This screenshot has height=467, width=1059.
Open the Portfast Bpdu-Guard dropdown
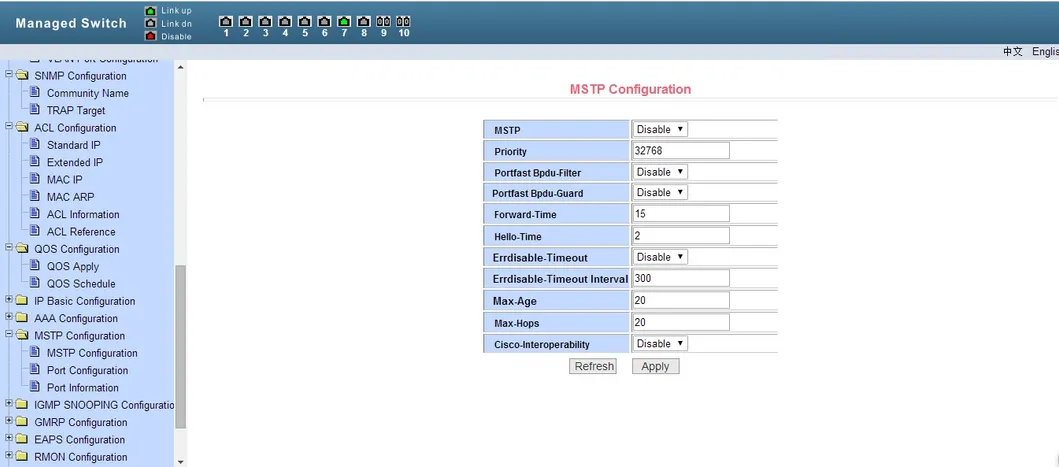[660, 193]
